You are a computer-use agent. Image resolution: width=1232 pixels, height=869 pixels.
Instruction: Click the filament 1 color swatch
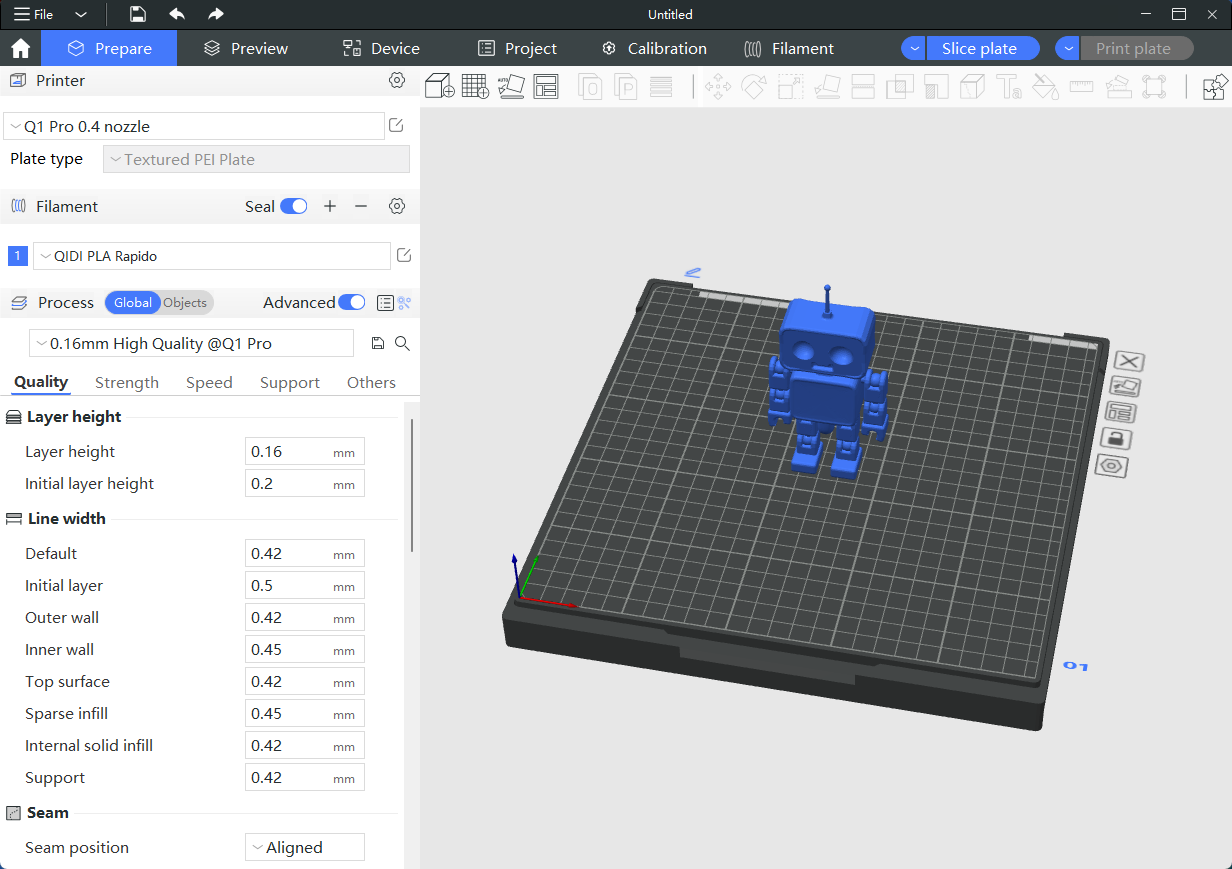pos(17,256)
